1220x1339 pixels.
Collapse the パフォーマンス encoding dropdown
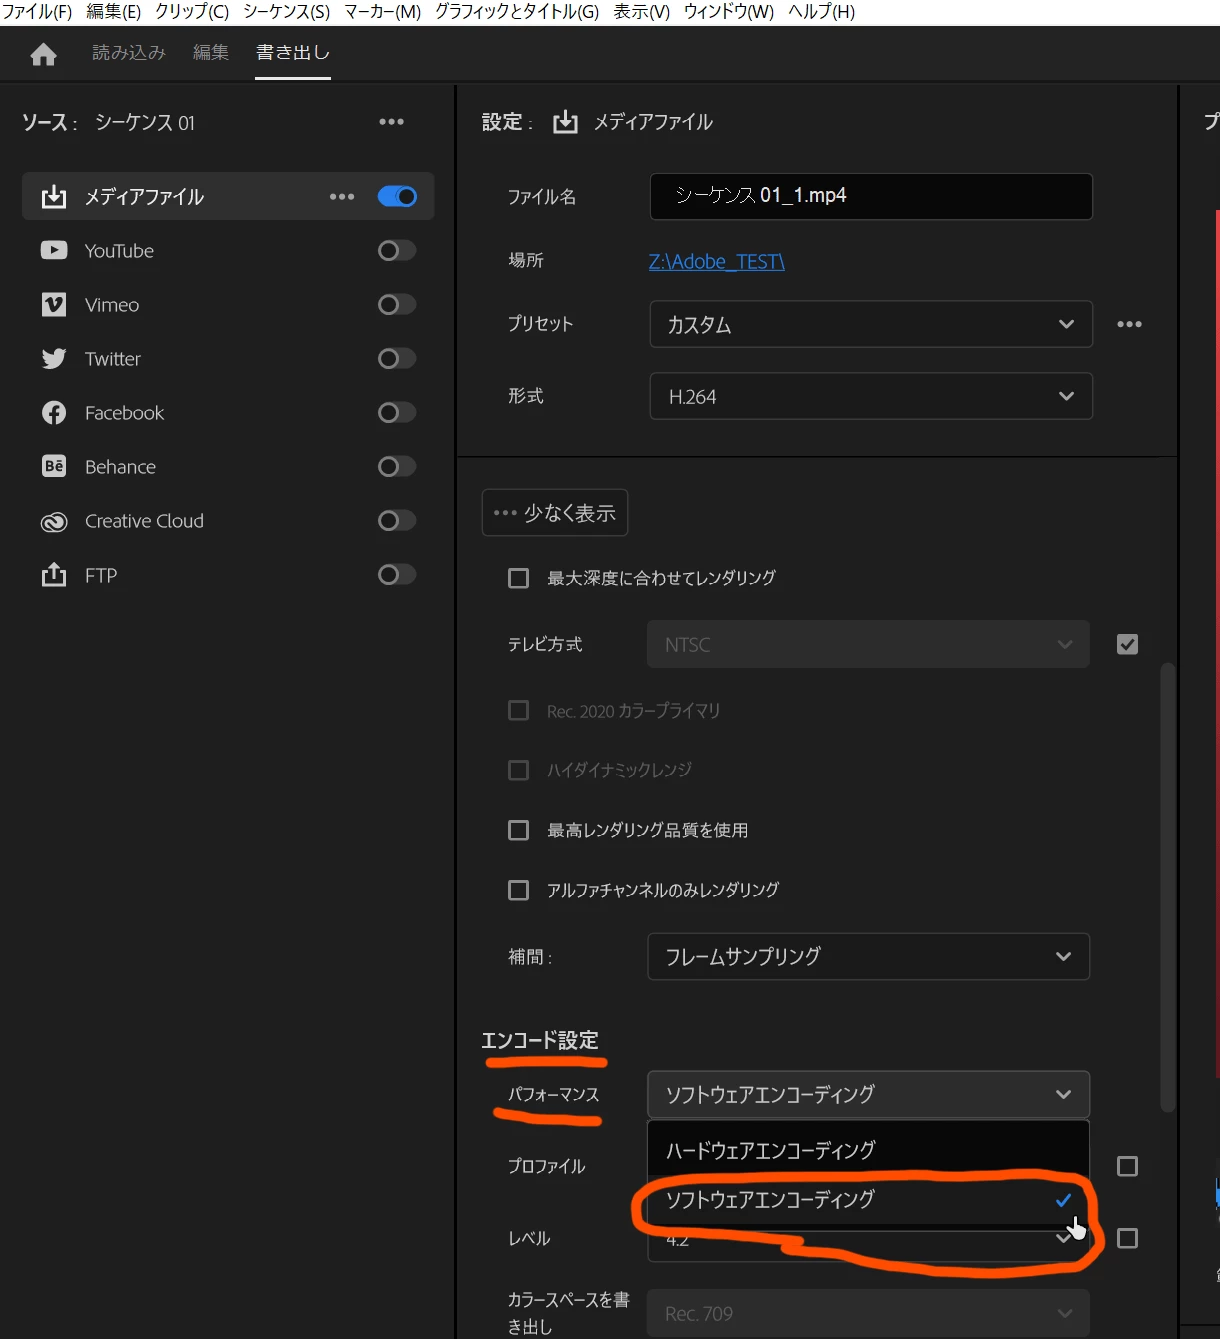pyautogui.click(x=868, y=1094)
